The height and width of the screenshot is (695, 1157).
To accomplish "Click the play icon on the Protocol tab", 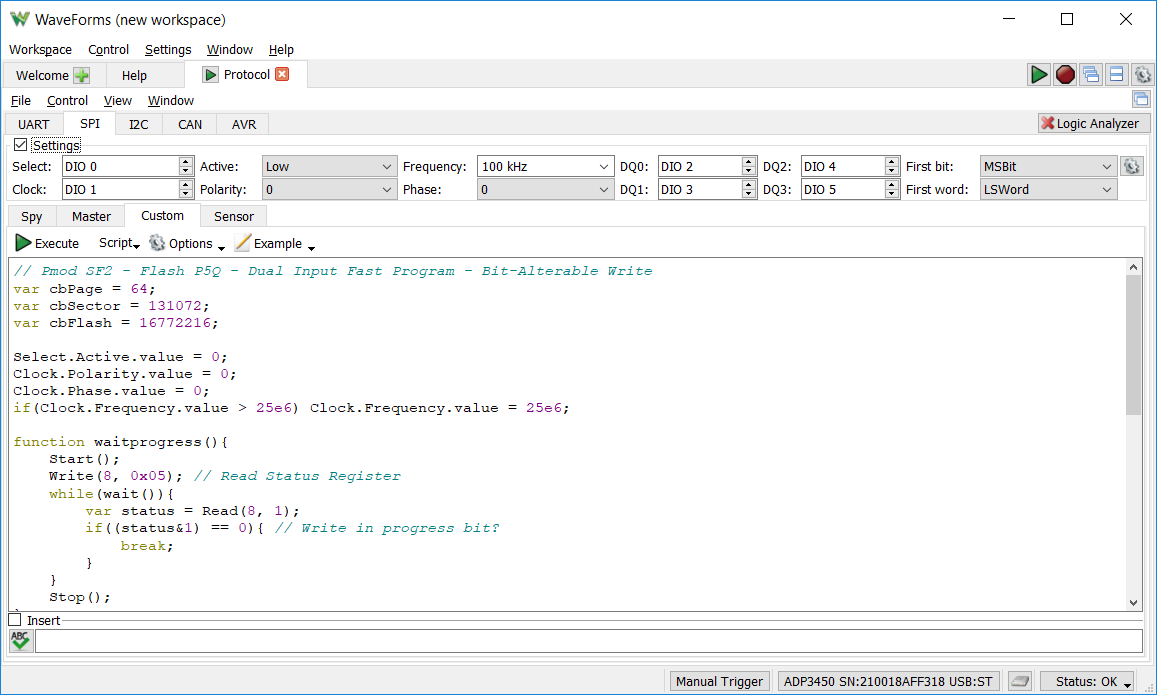I will tap(210, 75).
